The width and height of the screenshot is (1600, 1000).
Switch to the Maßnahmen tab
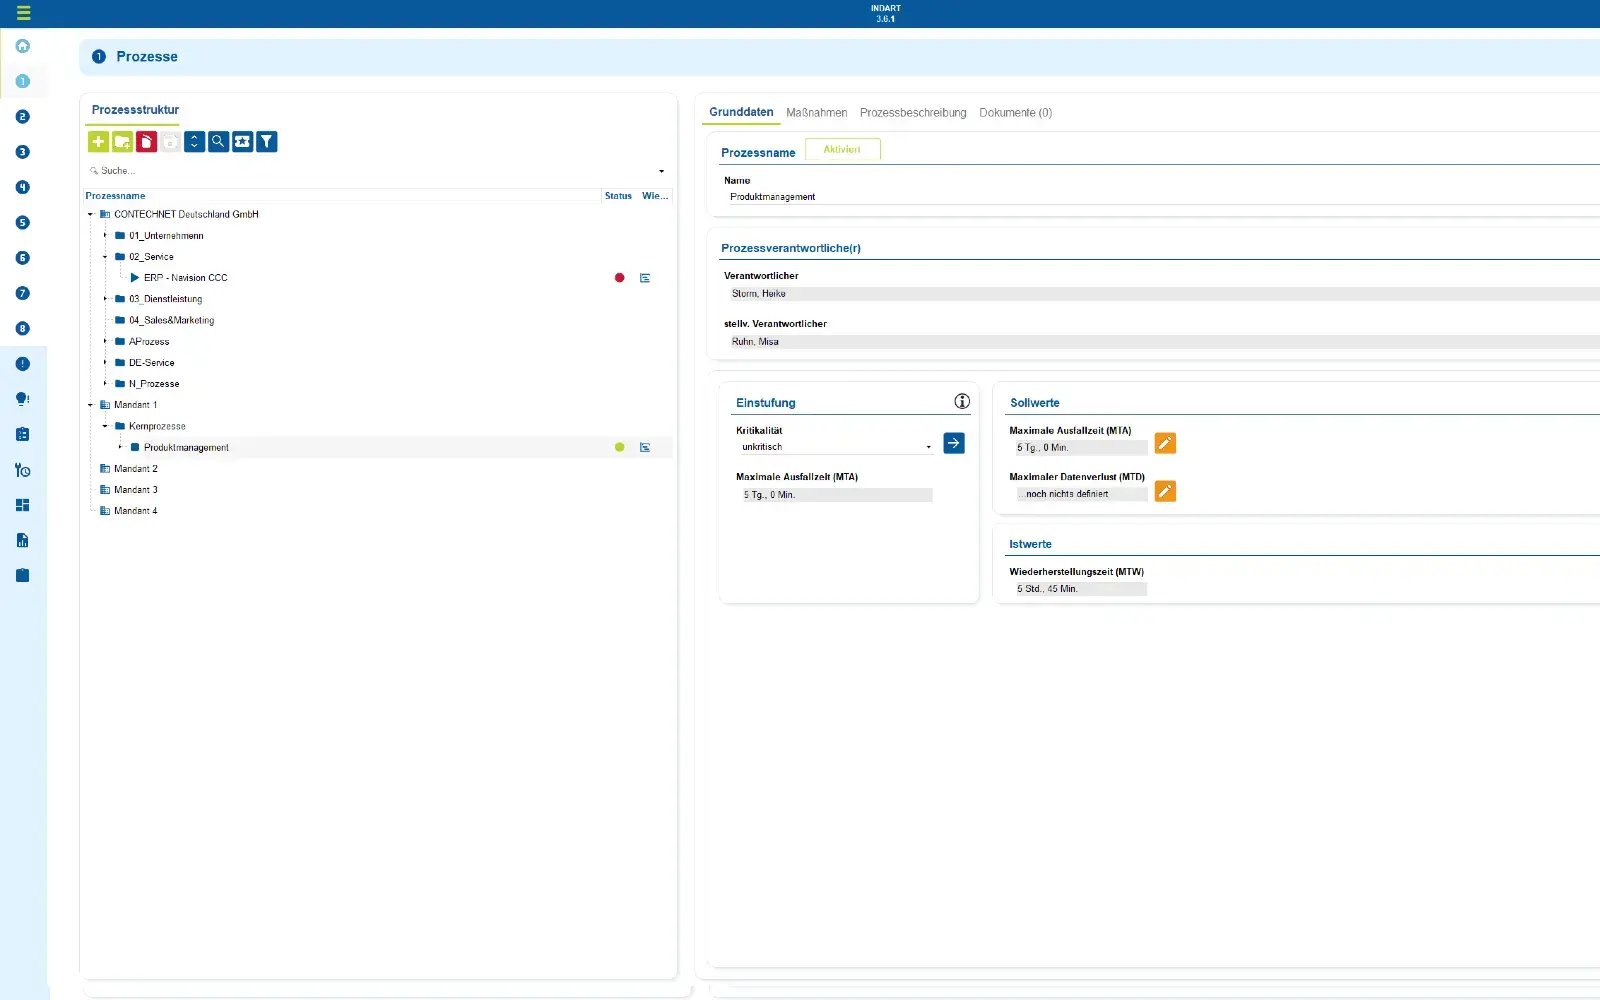click(x=816, y=112)
